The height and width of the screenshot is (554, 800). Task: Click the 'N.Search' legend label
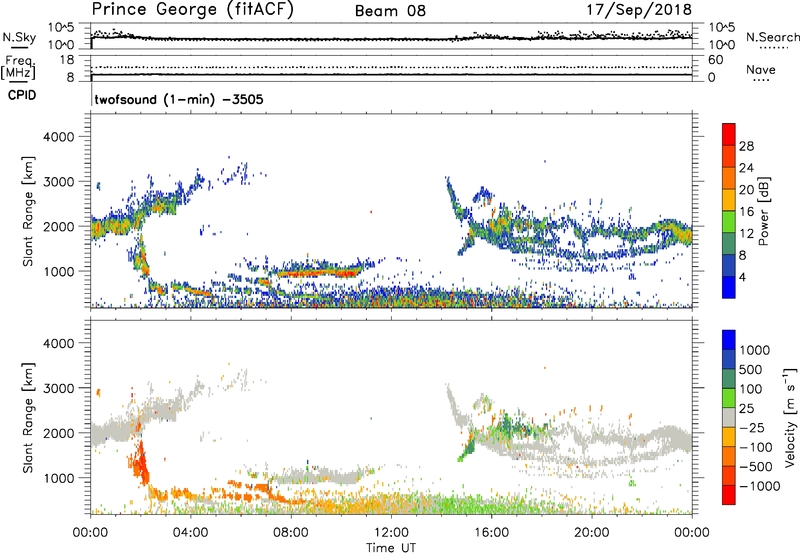click(x=773, y=37)
